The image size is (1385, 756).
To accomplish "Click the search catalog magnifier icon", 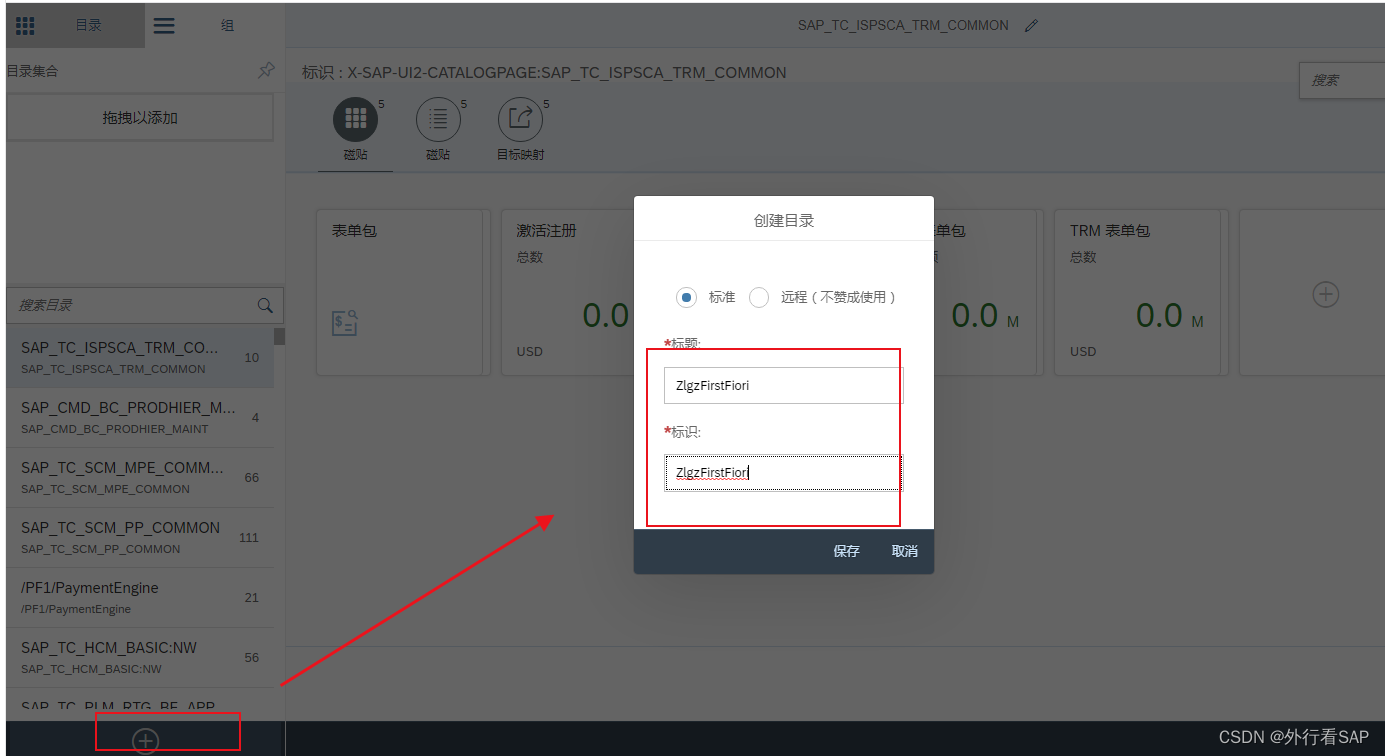I will [x=265, y=305].
